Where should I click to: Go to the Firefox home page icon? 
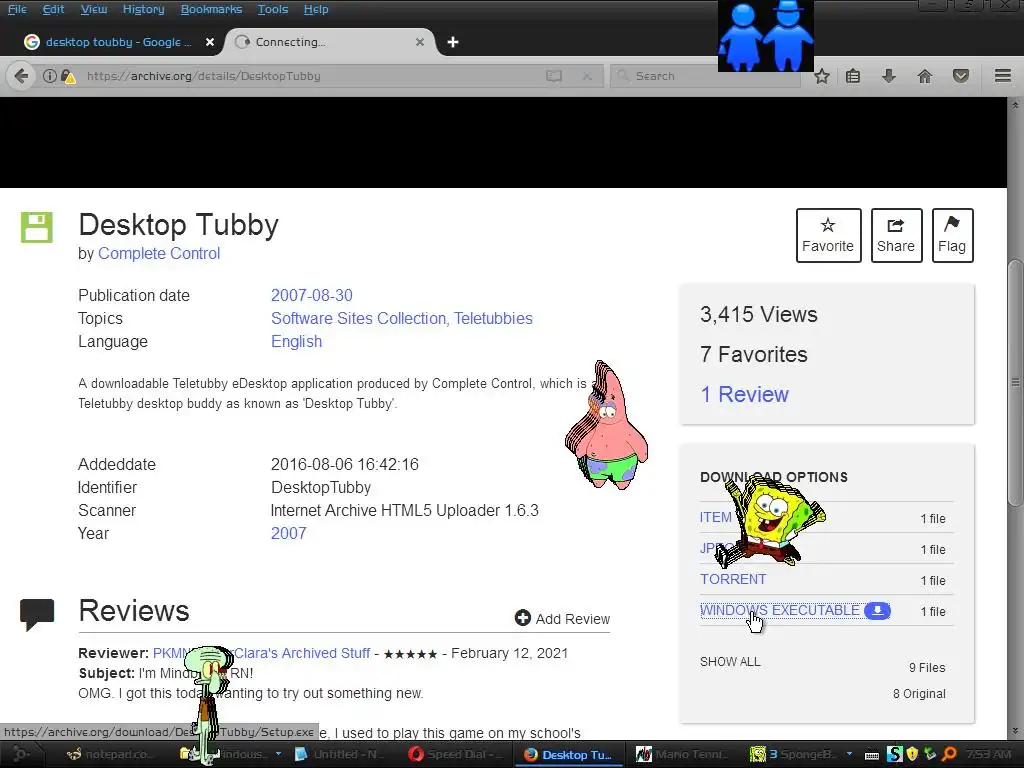pos(924,76)
